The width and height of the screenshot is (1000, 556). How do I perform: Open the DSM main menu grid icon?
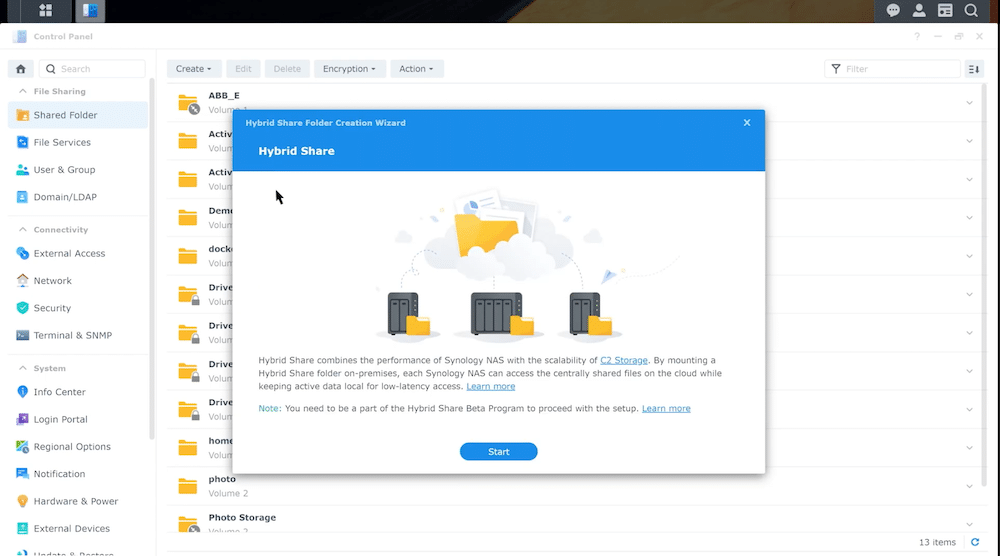click(45, 10)
